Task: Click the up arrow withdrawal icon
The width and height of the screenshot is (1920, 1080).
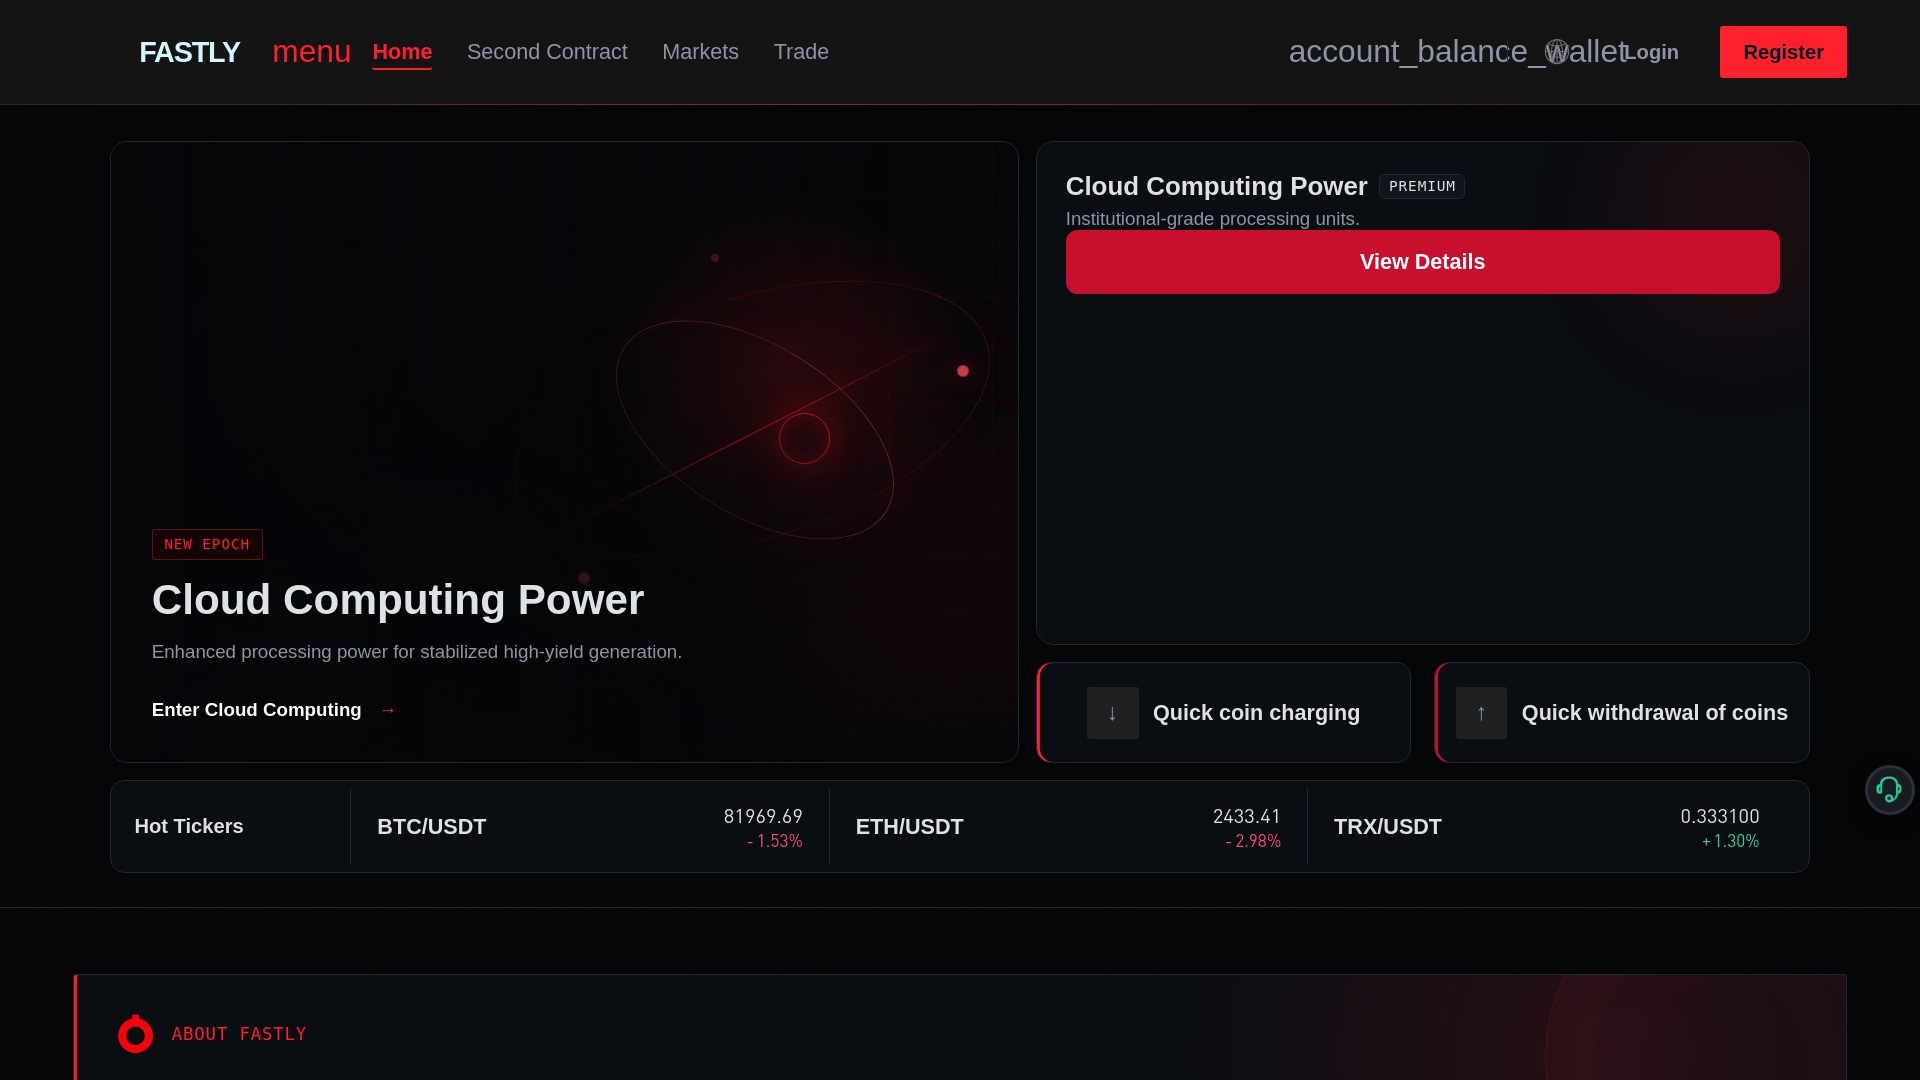Action: pyautogui.click(x=1481, y=713)
